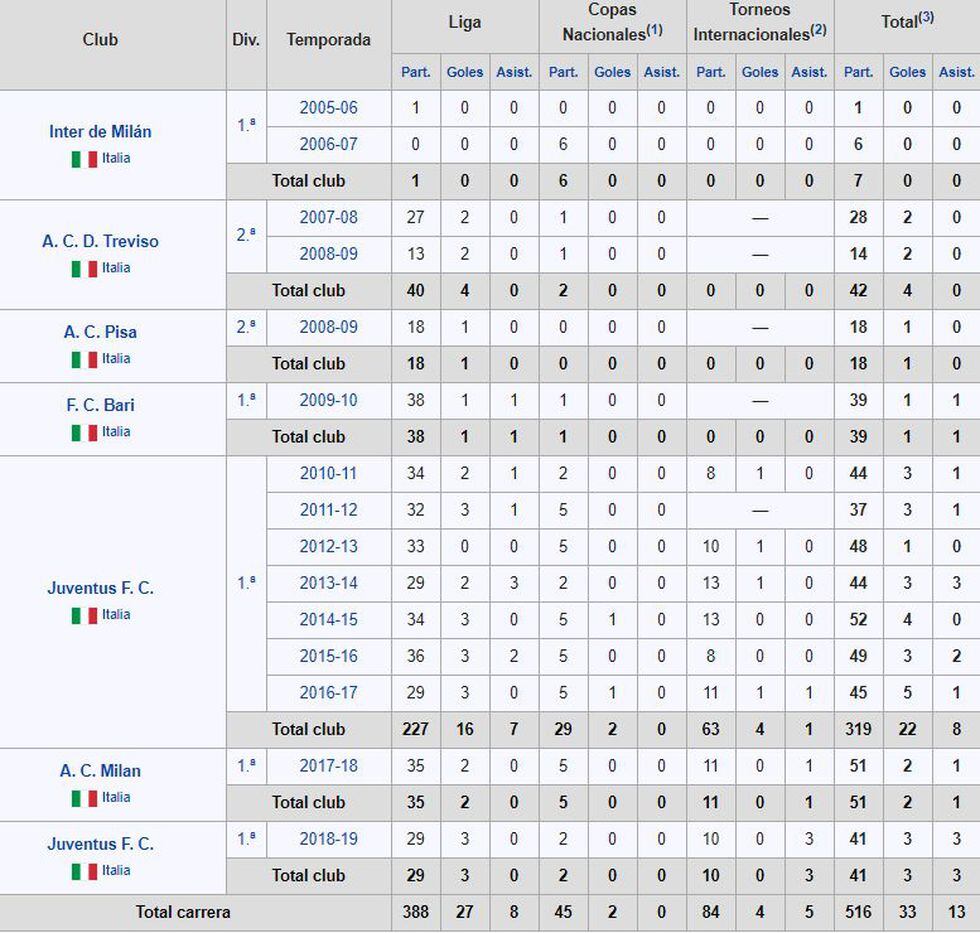Go to the 2017-18 season link

tap(328, 765)
